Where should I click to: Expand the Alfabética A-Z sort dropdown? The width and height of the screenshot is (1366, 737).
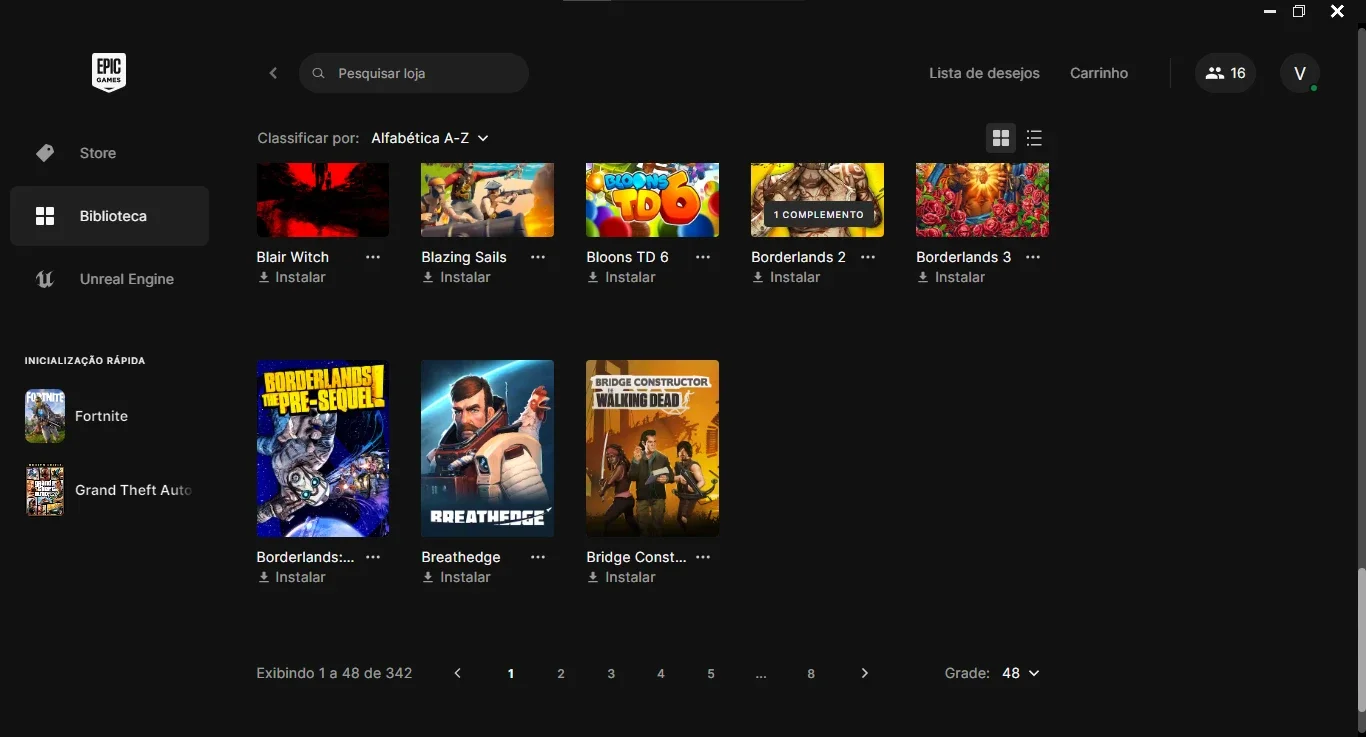(430, 138)
